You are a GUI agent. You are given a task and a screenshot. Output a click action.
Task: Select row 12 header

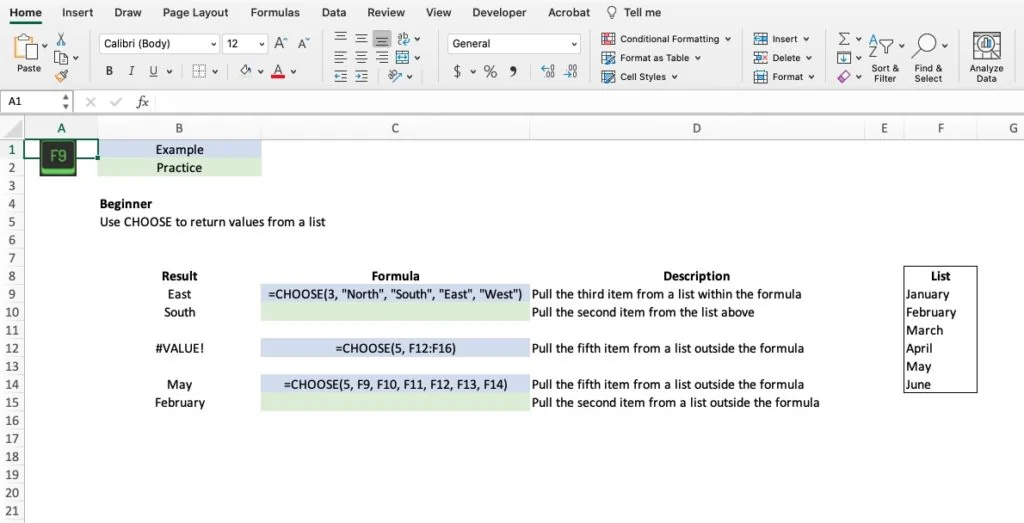pos(12,348)
